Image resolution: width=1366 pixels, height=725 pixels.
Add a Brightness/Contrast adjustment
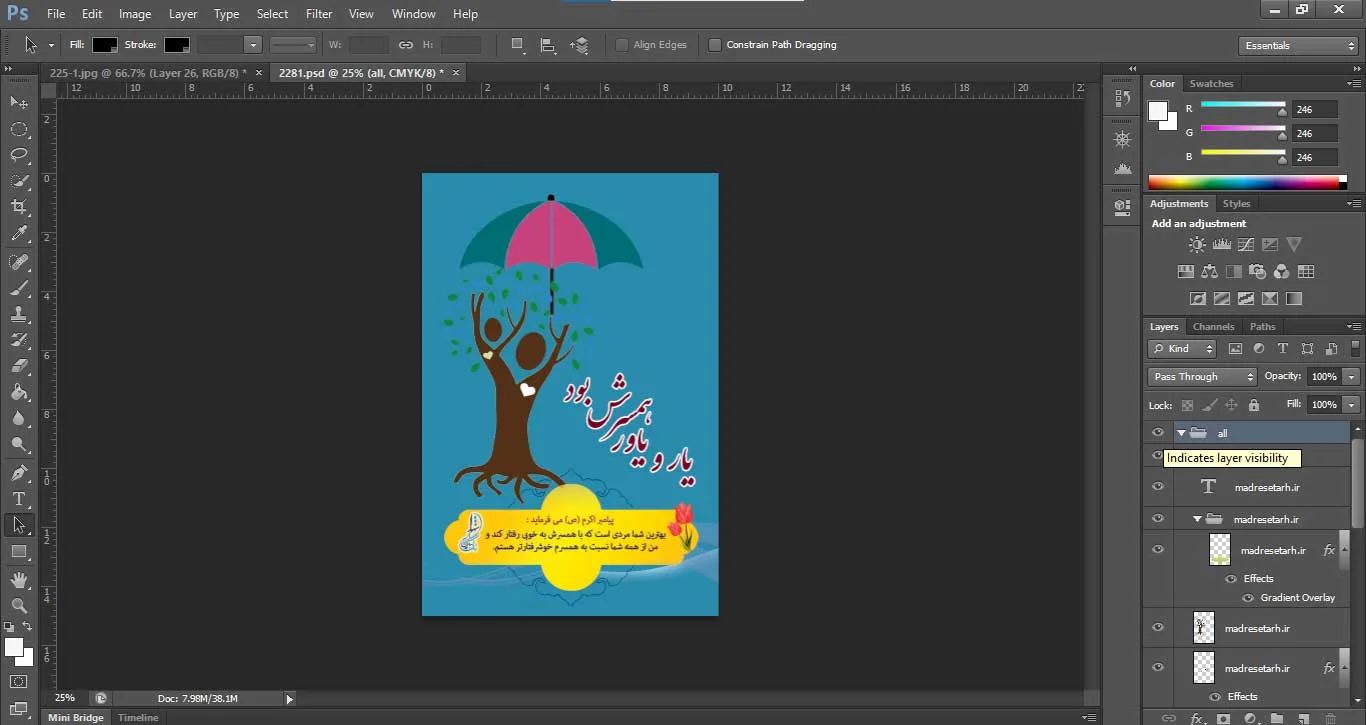pos(1197,244)
